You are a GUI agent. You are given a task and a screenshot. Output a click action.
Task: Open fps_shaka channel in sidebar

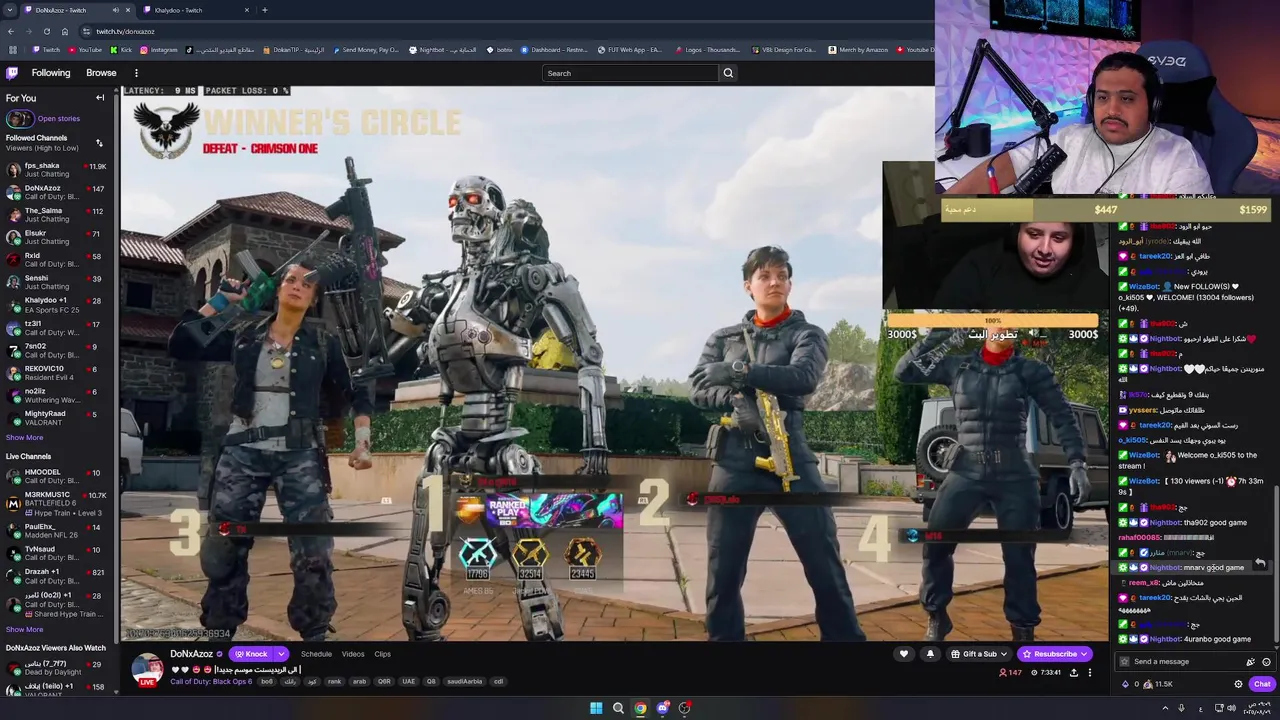[59, 170]
